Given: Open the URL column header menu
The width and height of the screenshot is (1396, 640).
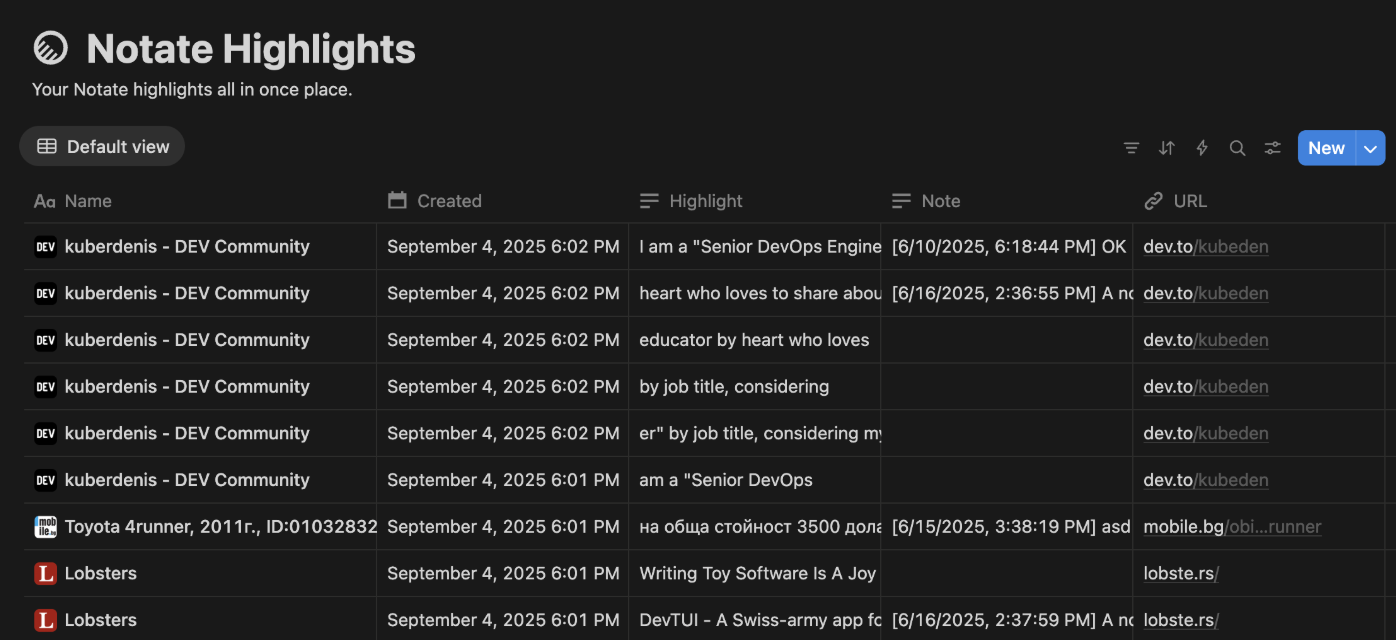Looking at the screenshot, I should (1190, 201).
